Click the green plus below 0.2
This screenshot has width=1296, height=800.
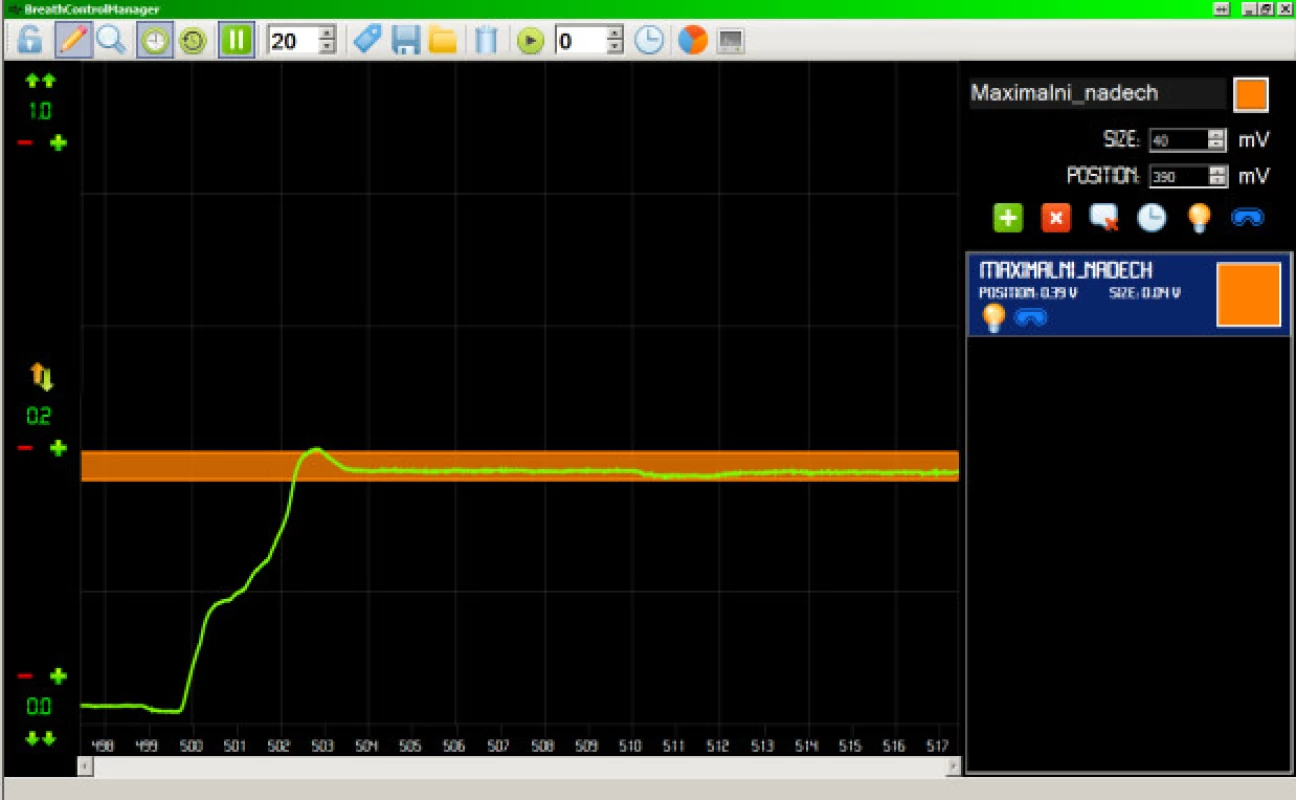click(58, 448)
